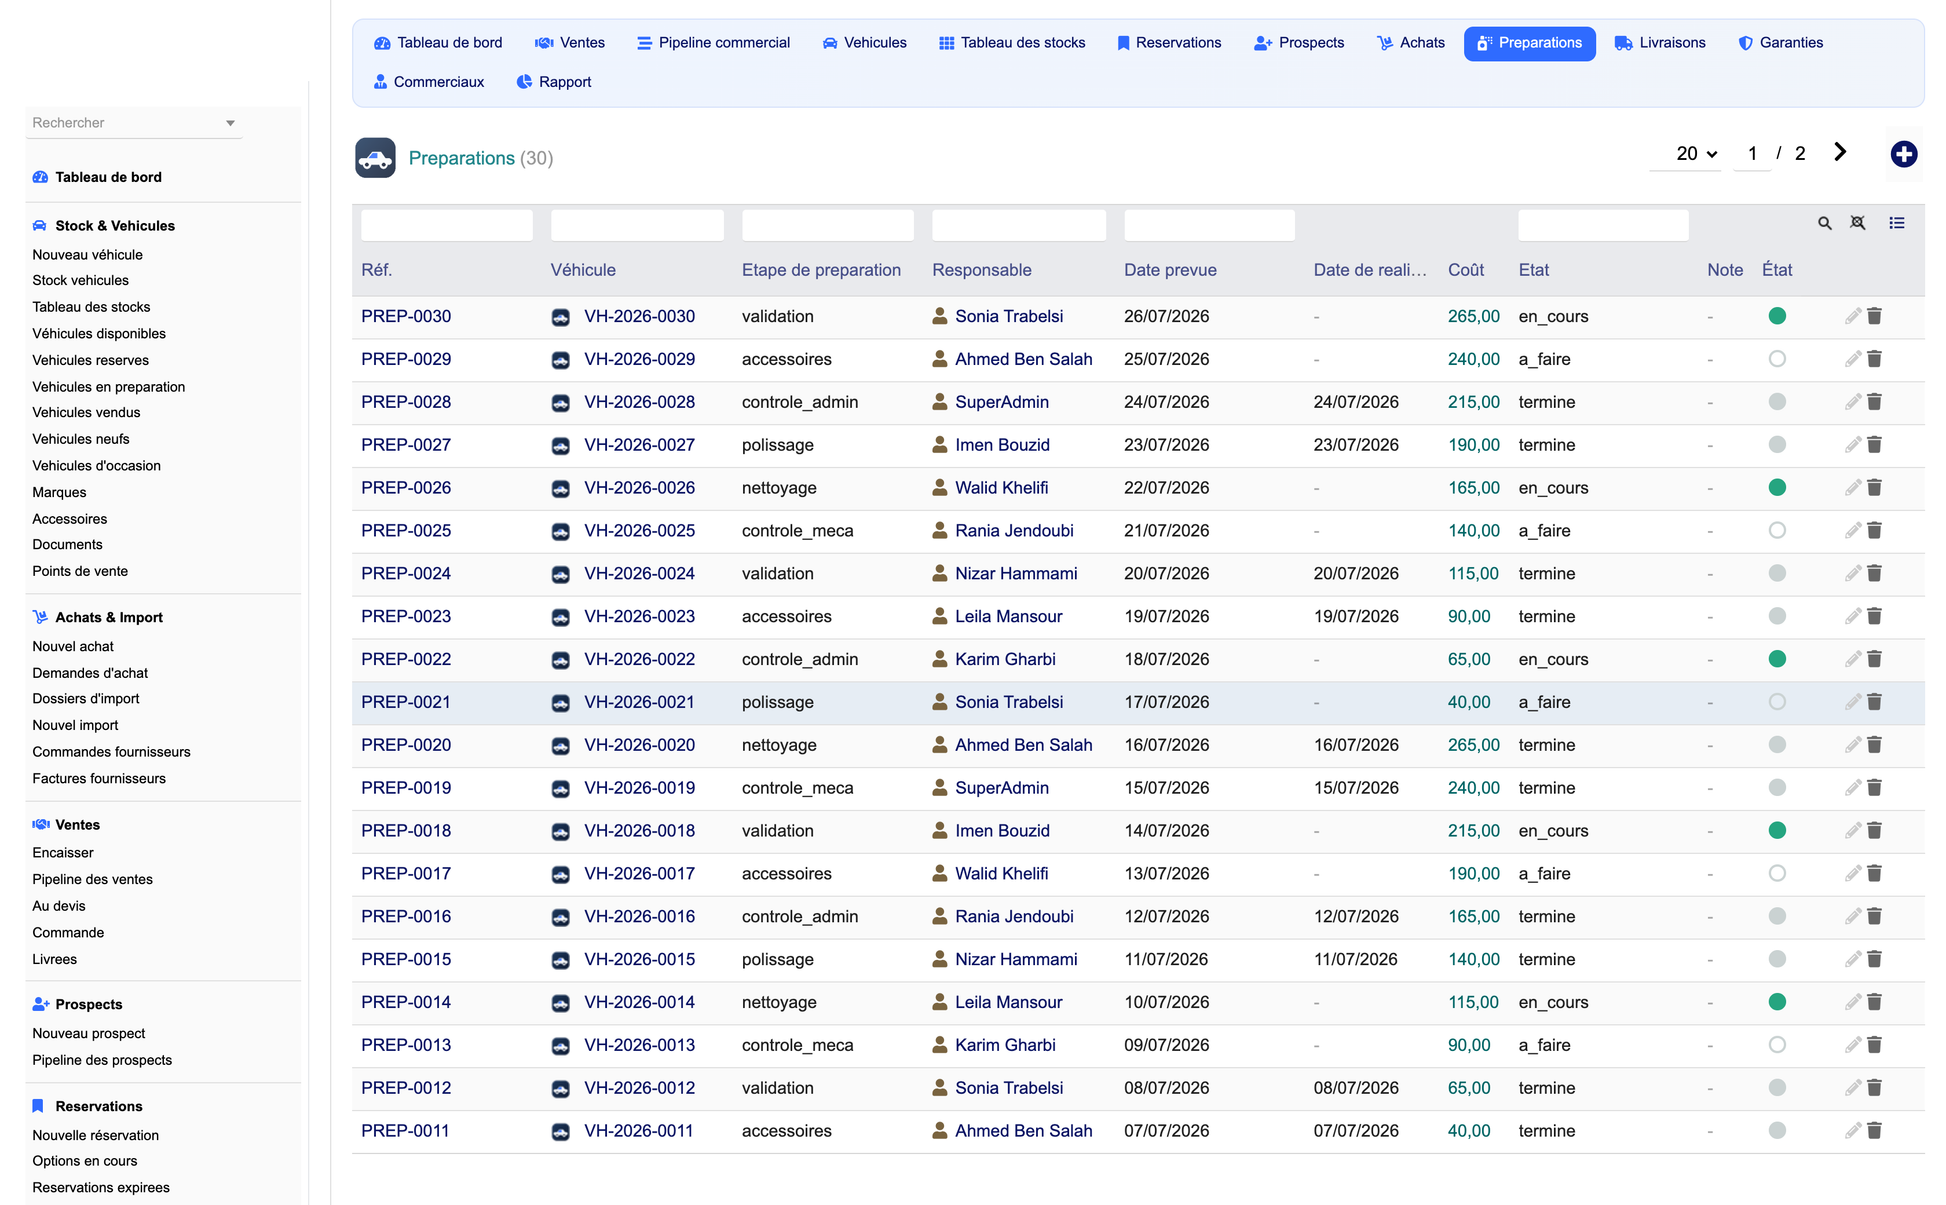Click the car icon beside VH-2026-0026
Viewport: 1946px width, 1205px height.
[x=560, y=488]
